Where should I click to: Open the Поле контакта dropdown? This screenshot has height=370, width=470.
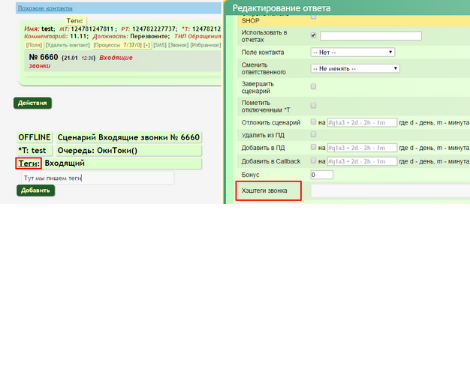[x=353, y=52]
